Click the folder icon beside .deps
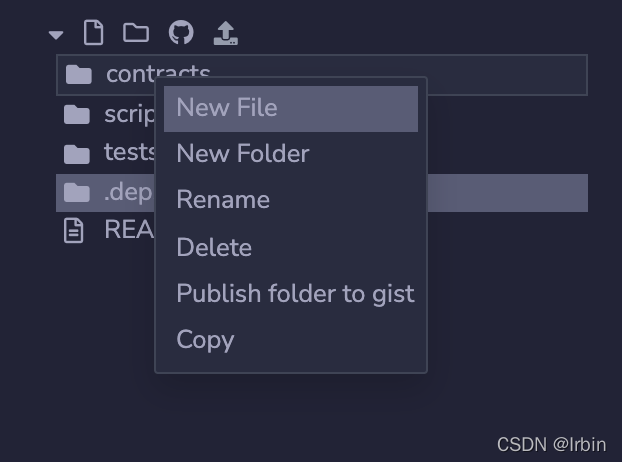 click(x=77, y=192)
